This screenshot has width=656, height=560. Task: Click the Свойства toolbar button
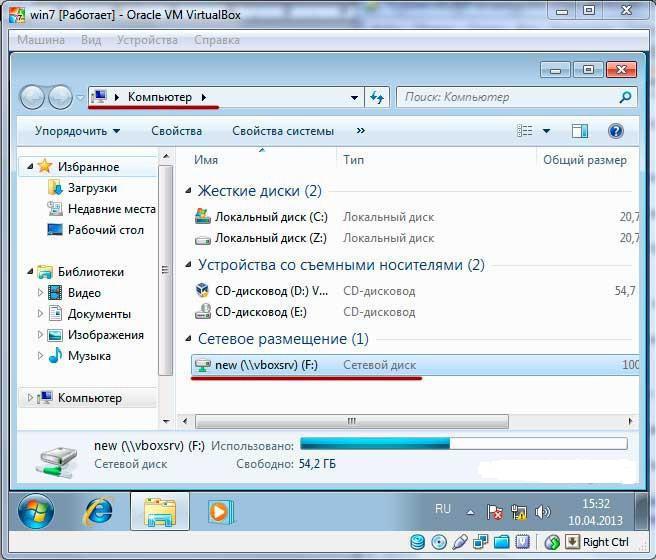(177, 131)
